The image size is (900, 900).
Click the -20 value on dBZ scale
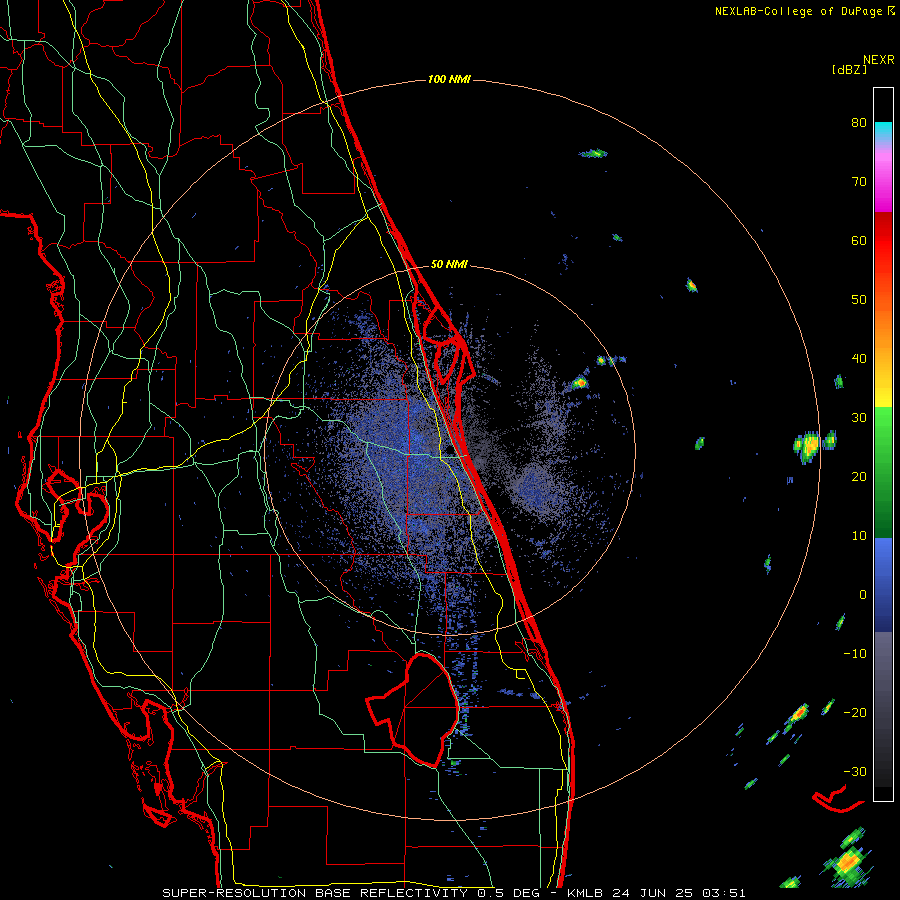point(855,713)
